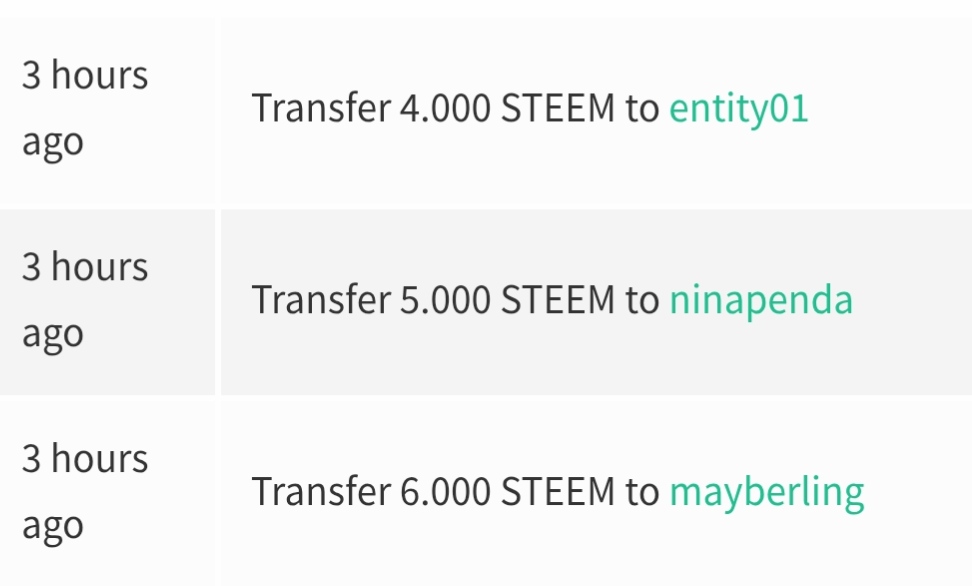
Task: Click the word 'to' before entity01
Action: click(642, 109)
